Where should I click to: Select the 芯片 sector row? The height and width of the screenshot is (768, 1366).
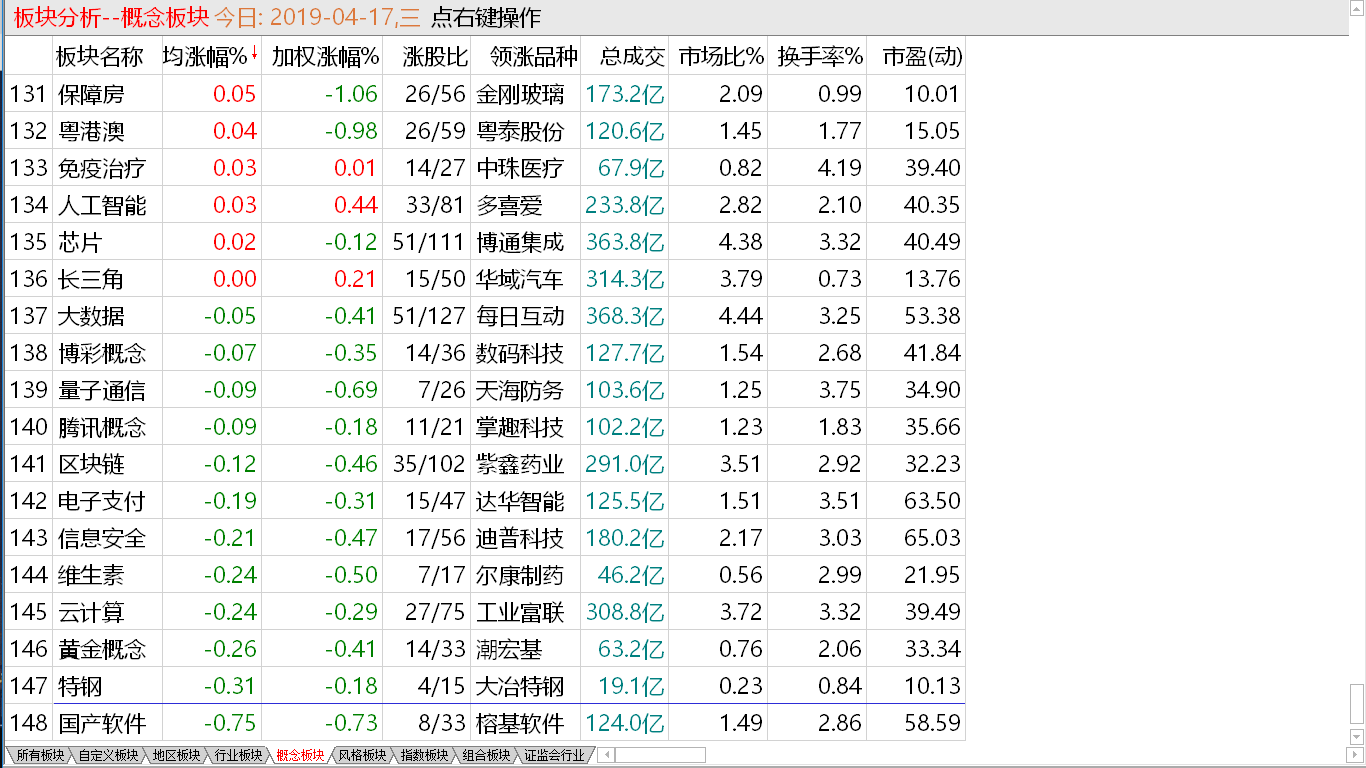pyautogui.click(x=486, y=242)
